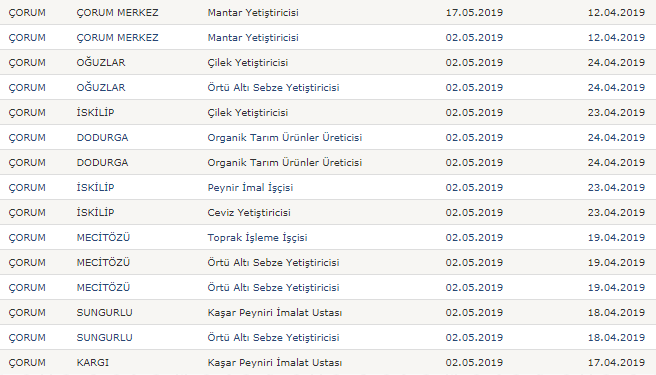Viewport: 656px width, 375px height.
Task: Open Ceviz Yetiştiricisi course link
Action: [x=249, y=213]
